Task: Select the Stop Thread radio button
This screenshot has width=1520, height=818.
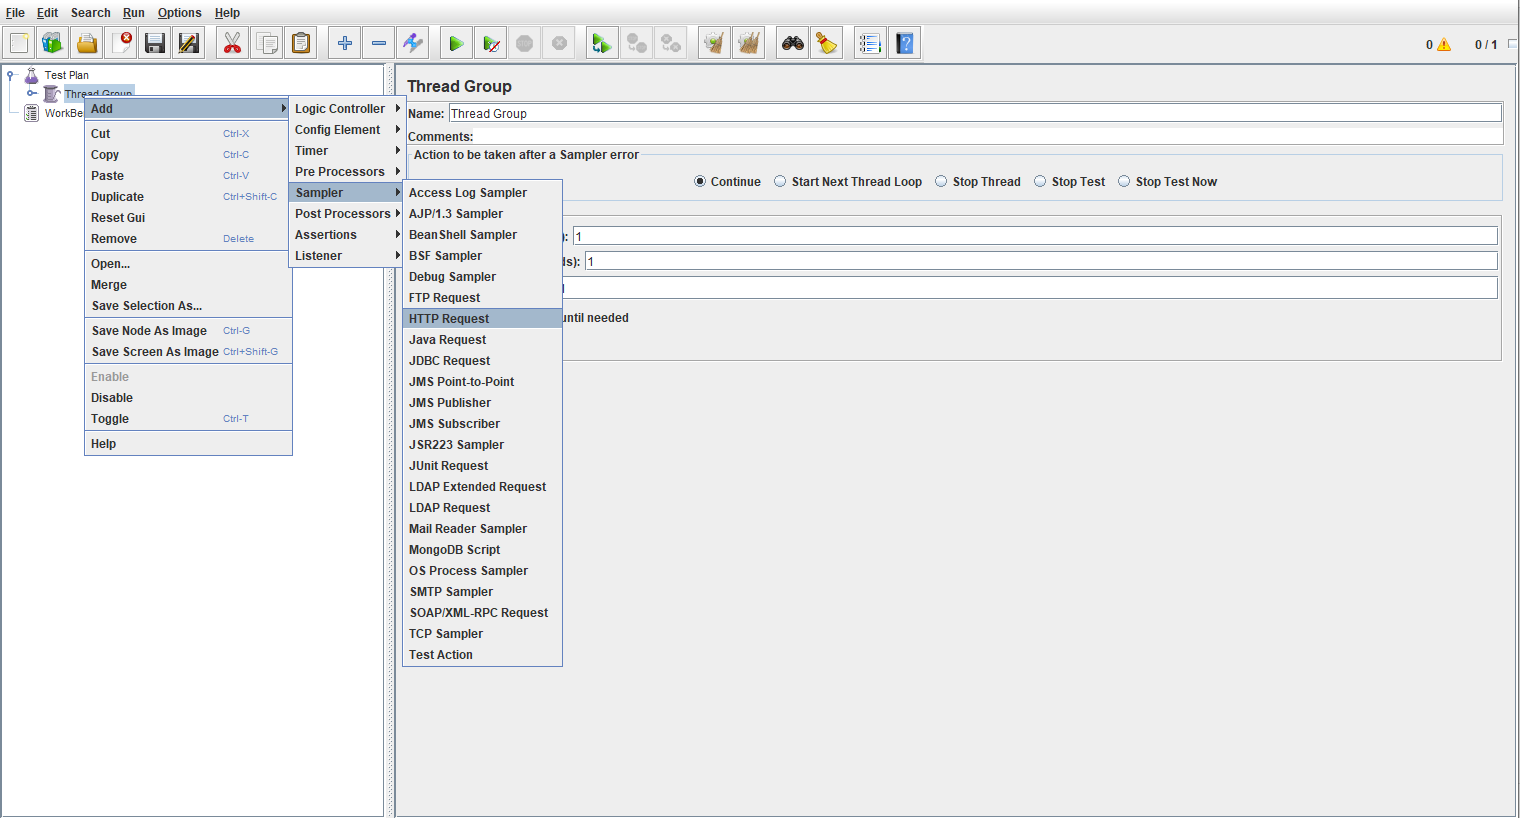Action: pos(941,182)
